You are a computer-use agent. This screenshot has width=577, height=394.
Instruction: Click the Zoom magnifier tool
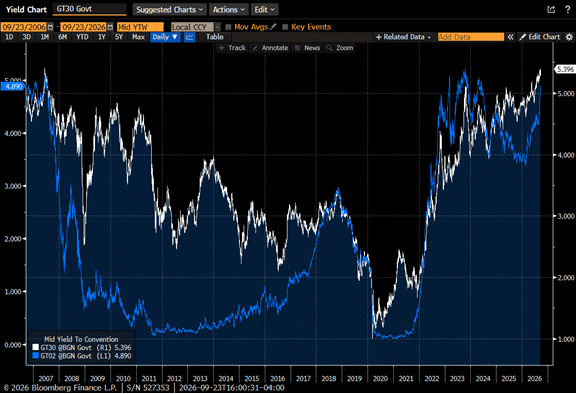point(340,48)
